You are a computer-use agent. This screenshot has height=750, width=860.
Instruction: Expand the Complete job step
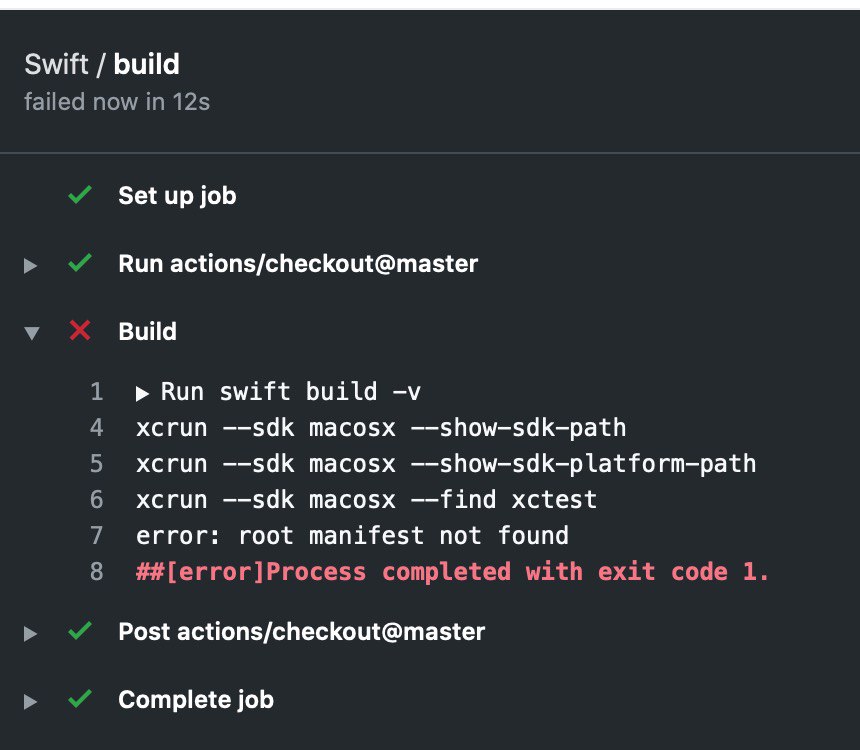(30, 702)
